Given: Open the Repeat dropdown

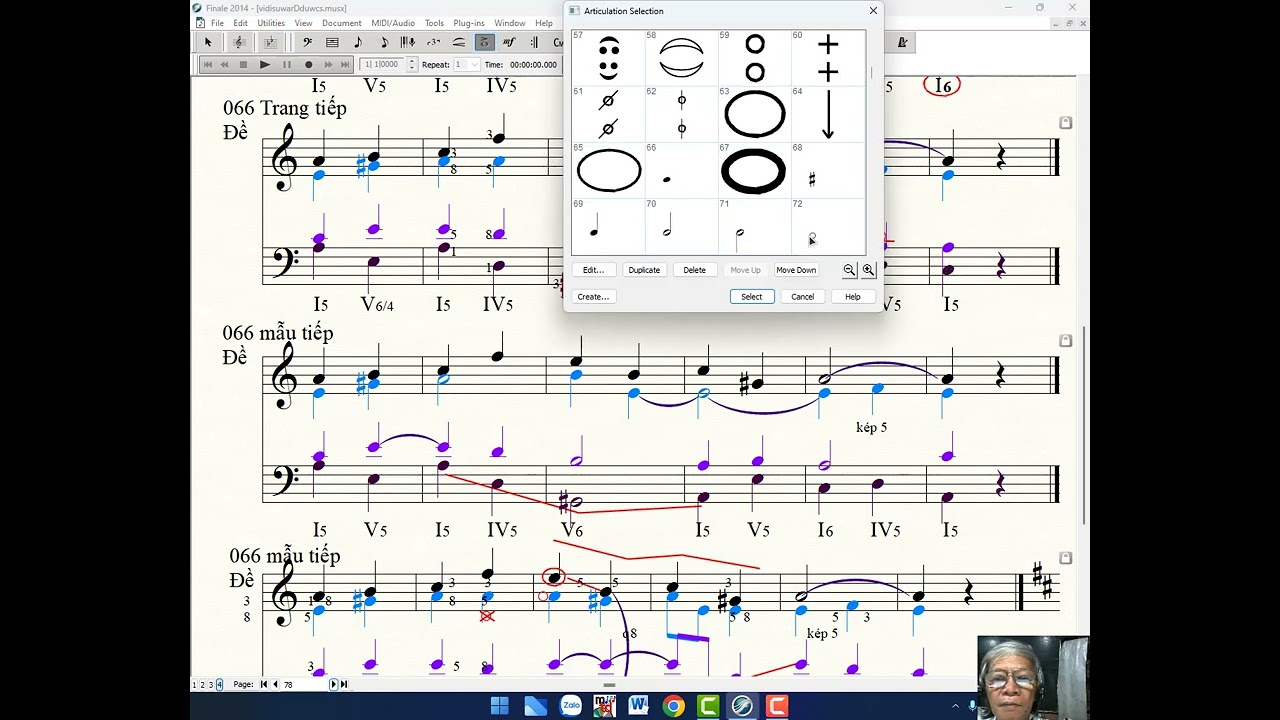Looking at the screenshot, I should pyautogui.click(x=467, y=65).
